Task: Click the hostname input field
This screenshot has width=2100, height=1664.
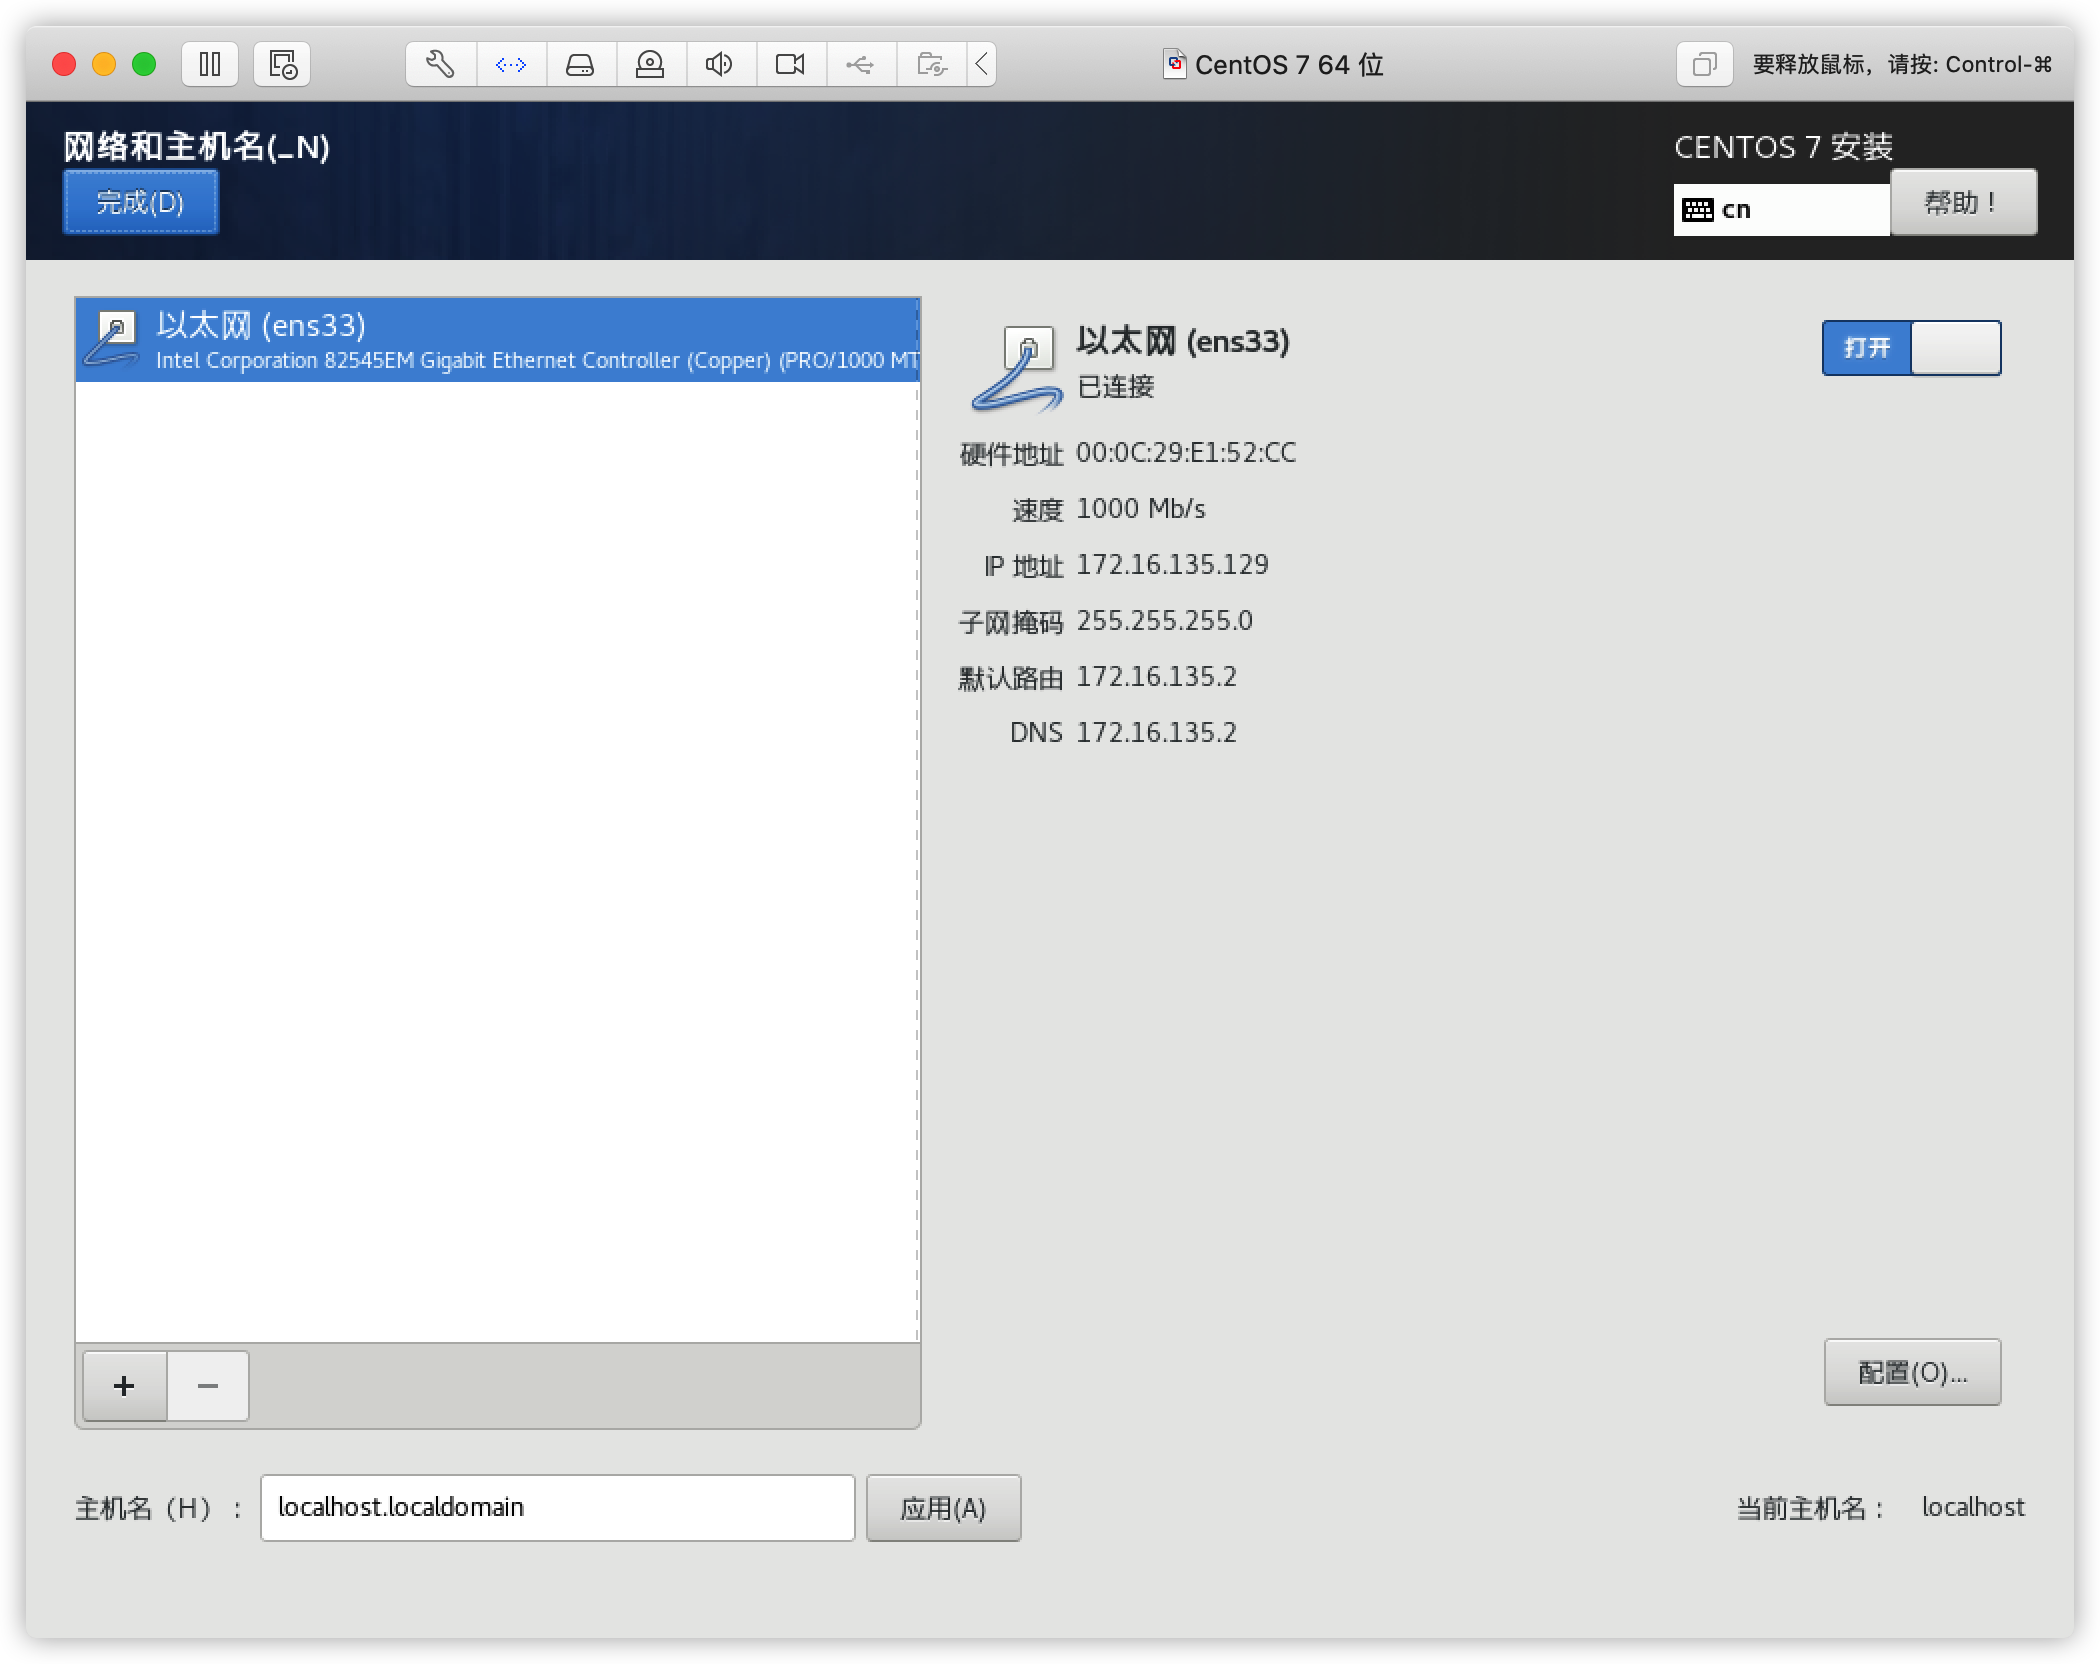Action: click(x=557, y=1508)
